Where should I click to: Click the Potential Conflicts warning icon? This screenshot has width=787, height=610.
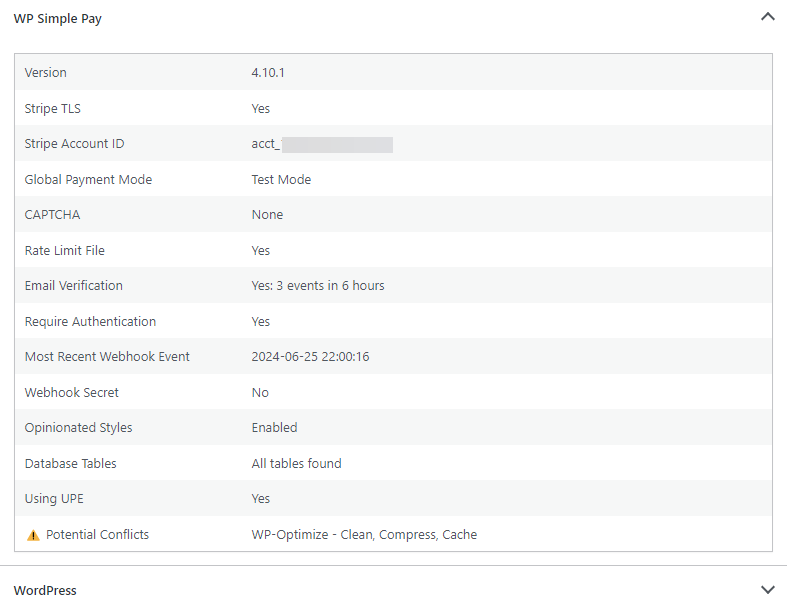click(x=33, y=535)
